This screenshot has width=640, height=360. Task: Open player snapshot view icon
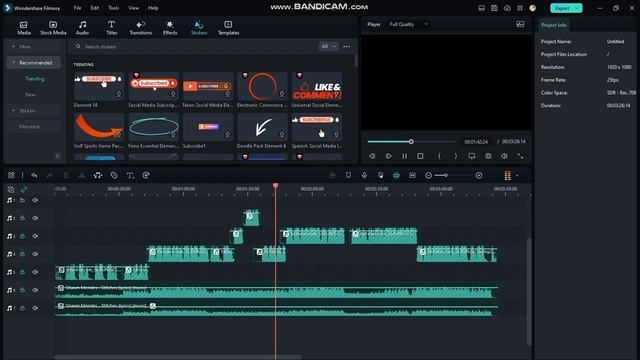point(520,24)
